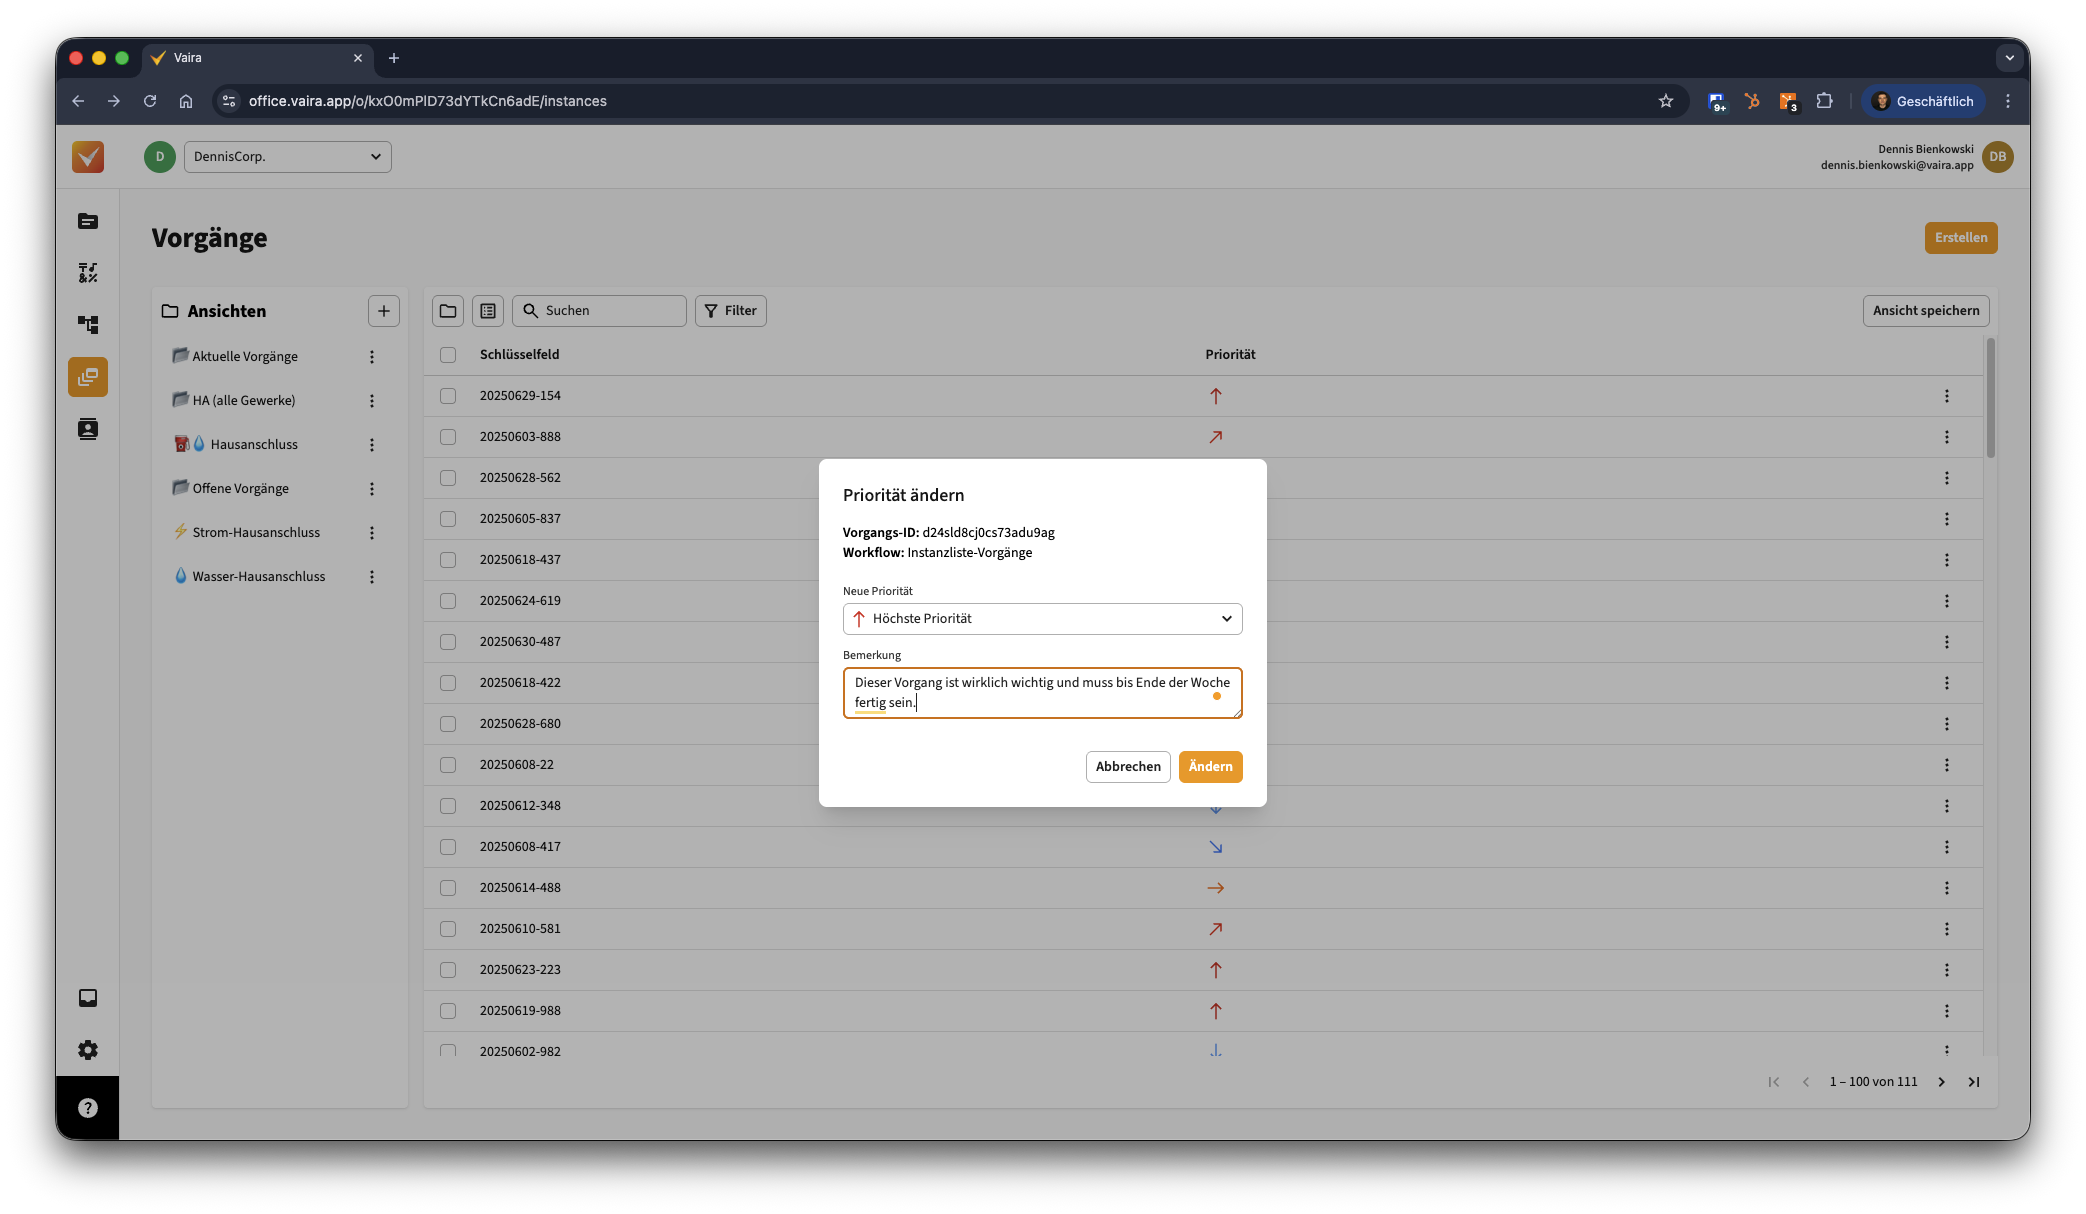Expand the DennisCorp. organization selector

tap(288, 157)
